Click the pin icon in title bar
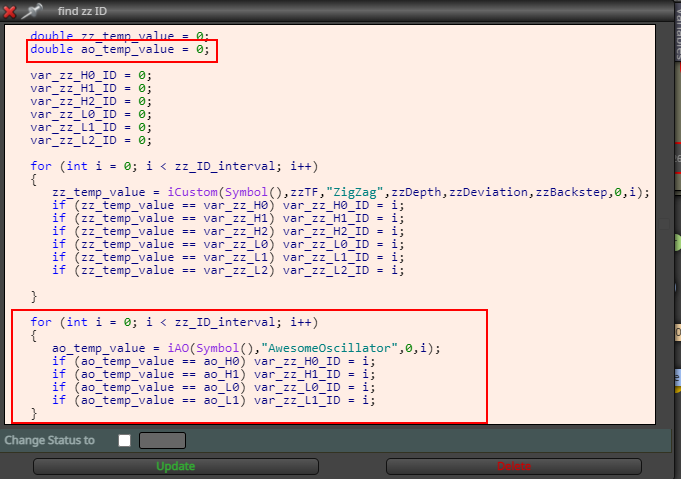 [32, 11]
